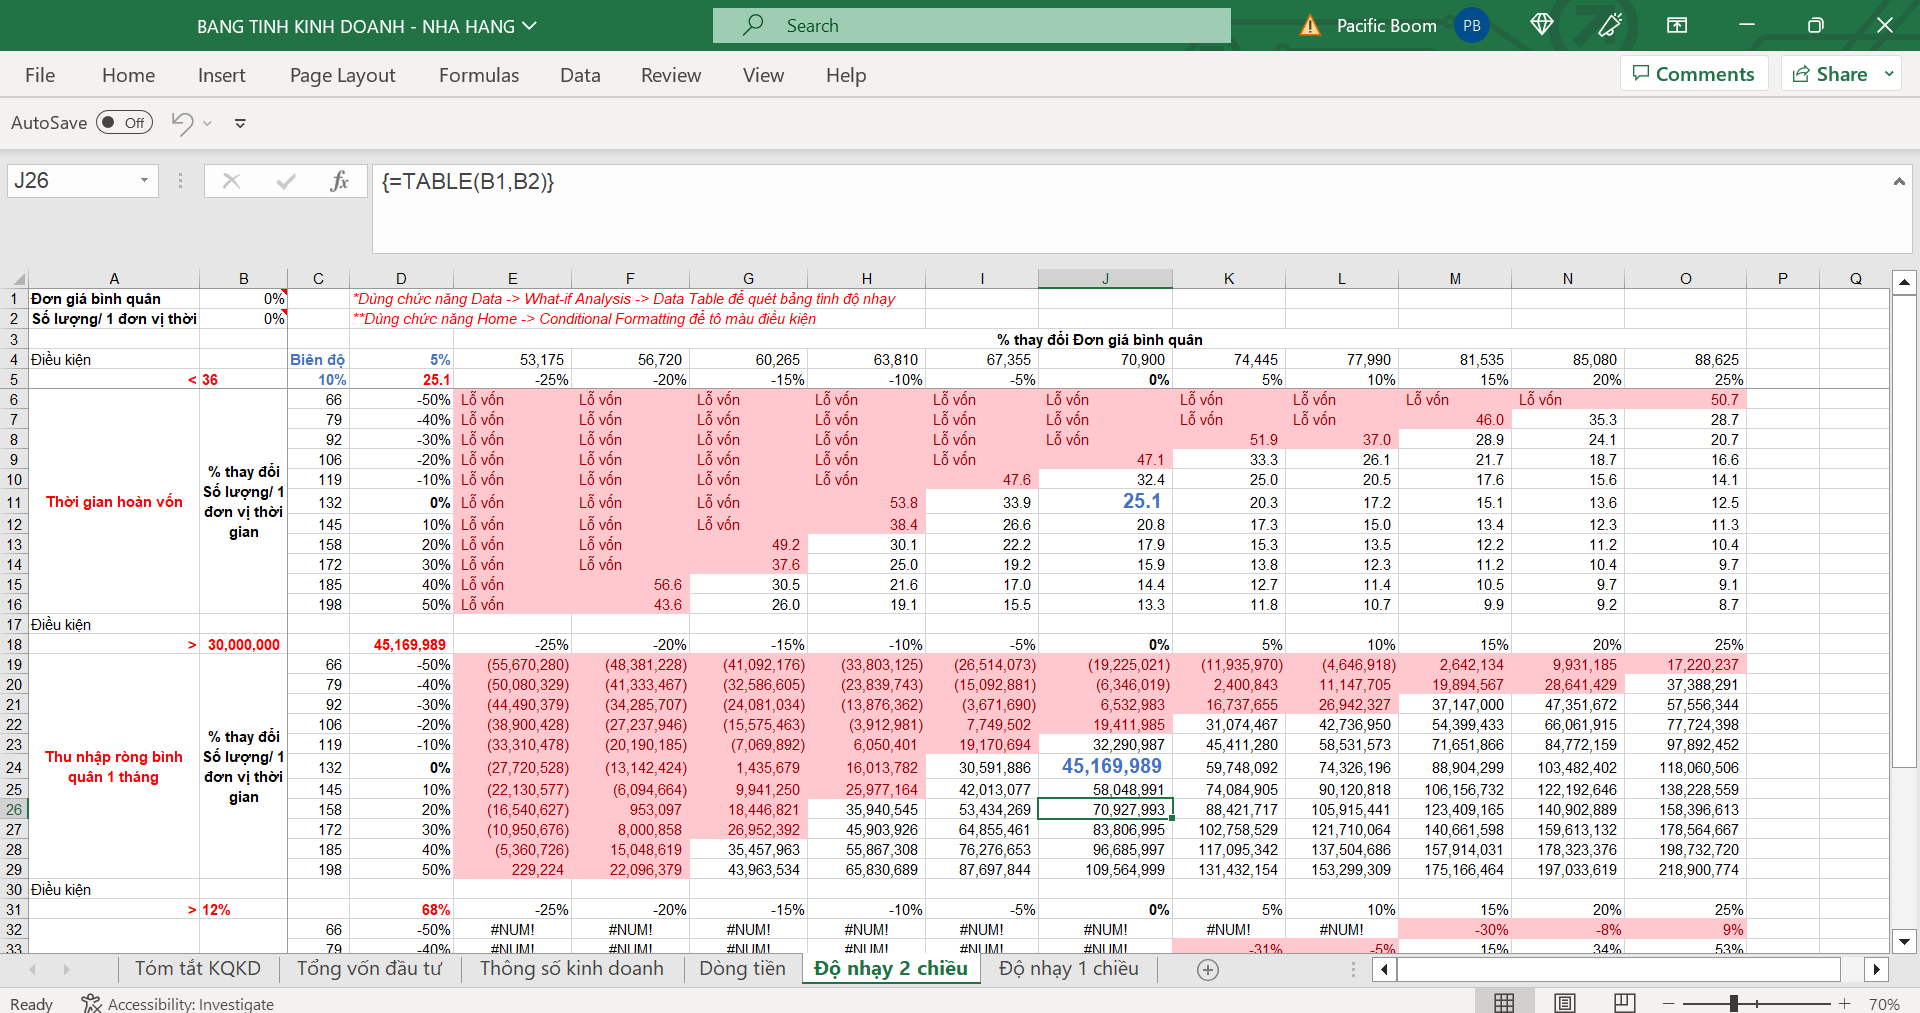Image resolution: width=1920 pixels, height=1013 pixels.
Task: Click the zoom slider handle
Action: (x=1734, y=1003)
